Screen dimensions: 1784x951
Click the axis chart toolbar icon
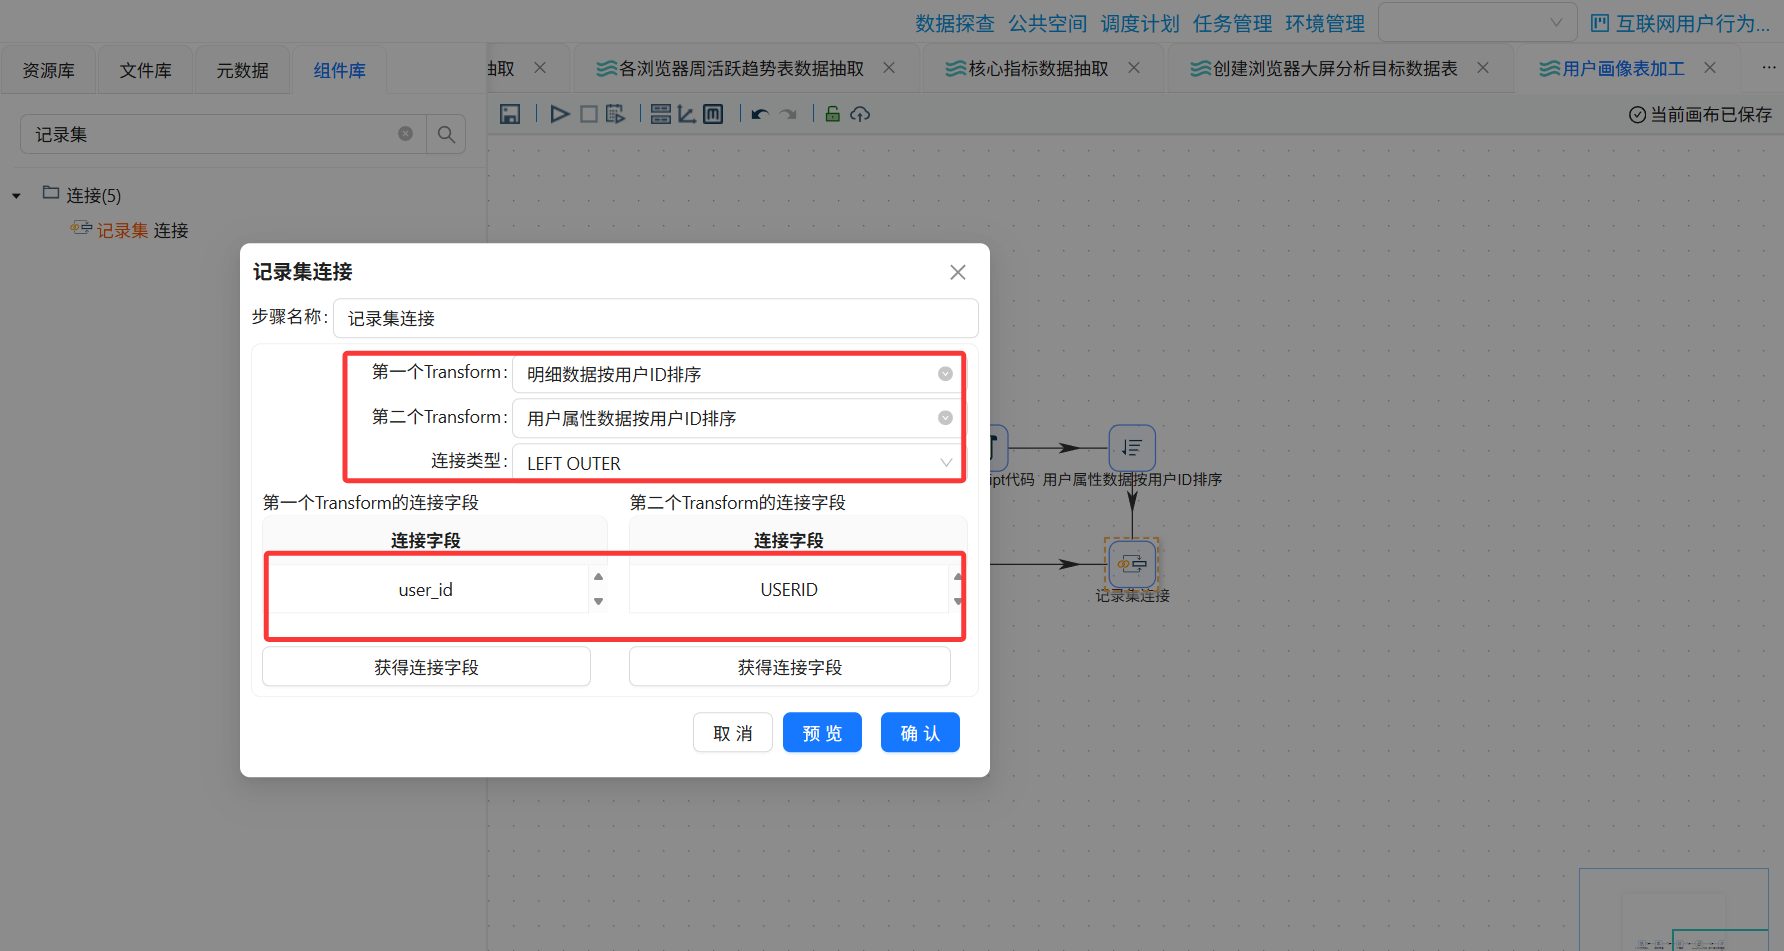tap(686, 114)
